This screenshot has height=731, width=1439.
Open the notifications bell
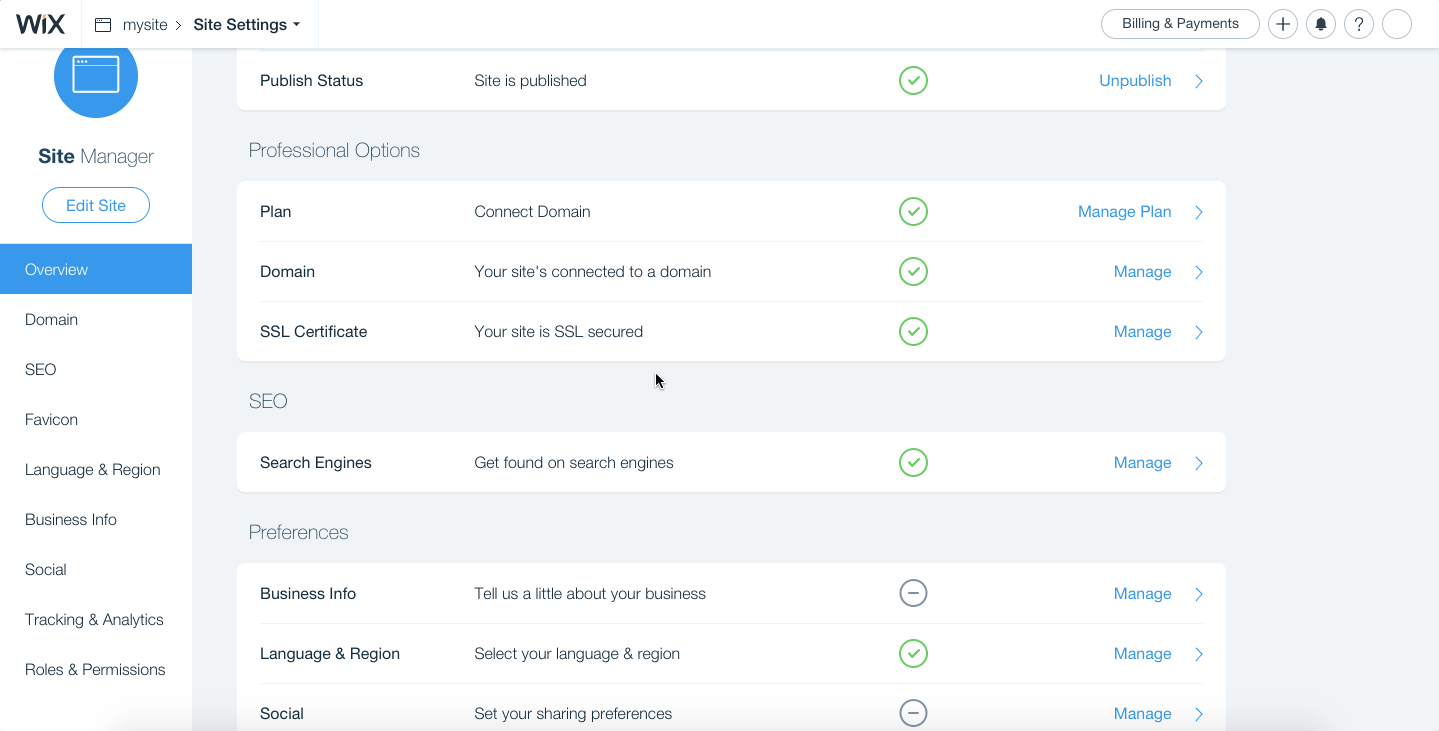point(1320,23)
